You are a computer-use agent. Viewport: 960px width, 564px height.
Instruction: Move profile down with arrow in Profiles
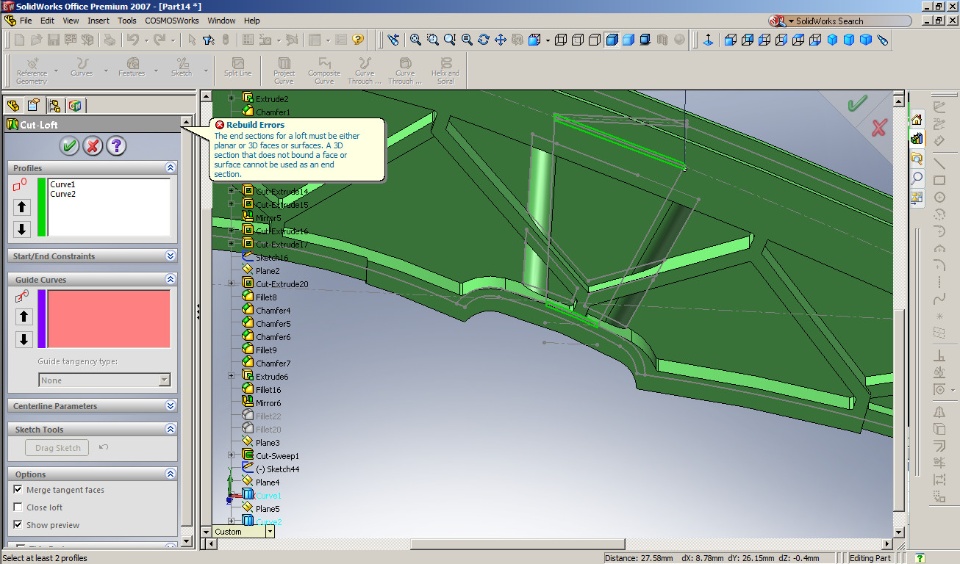coord(22,229)
